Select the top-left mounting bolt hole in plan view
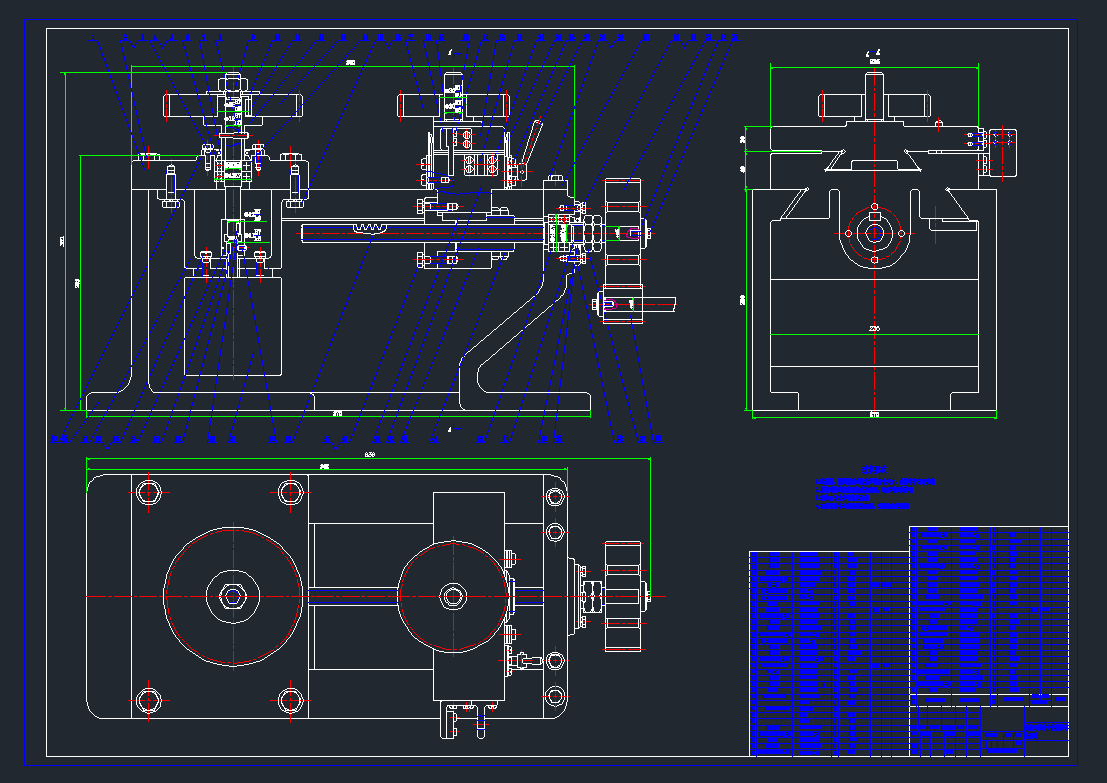This screenshot has height=783, width=1107. [x=150, y=491]
